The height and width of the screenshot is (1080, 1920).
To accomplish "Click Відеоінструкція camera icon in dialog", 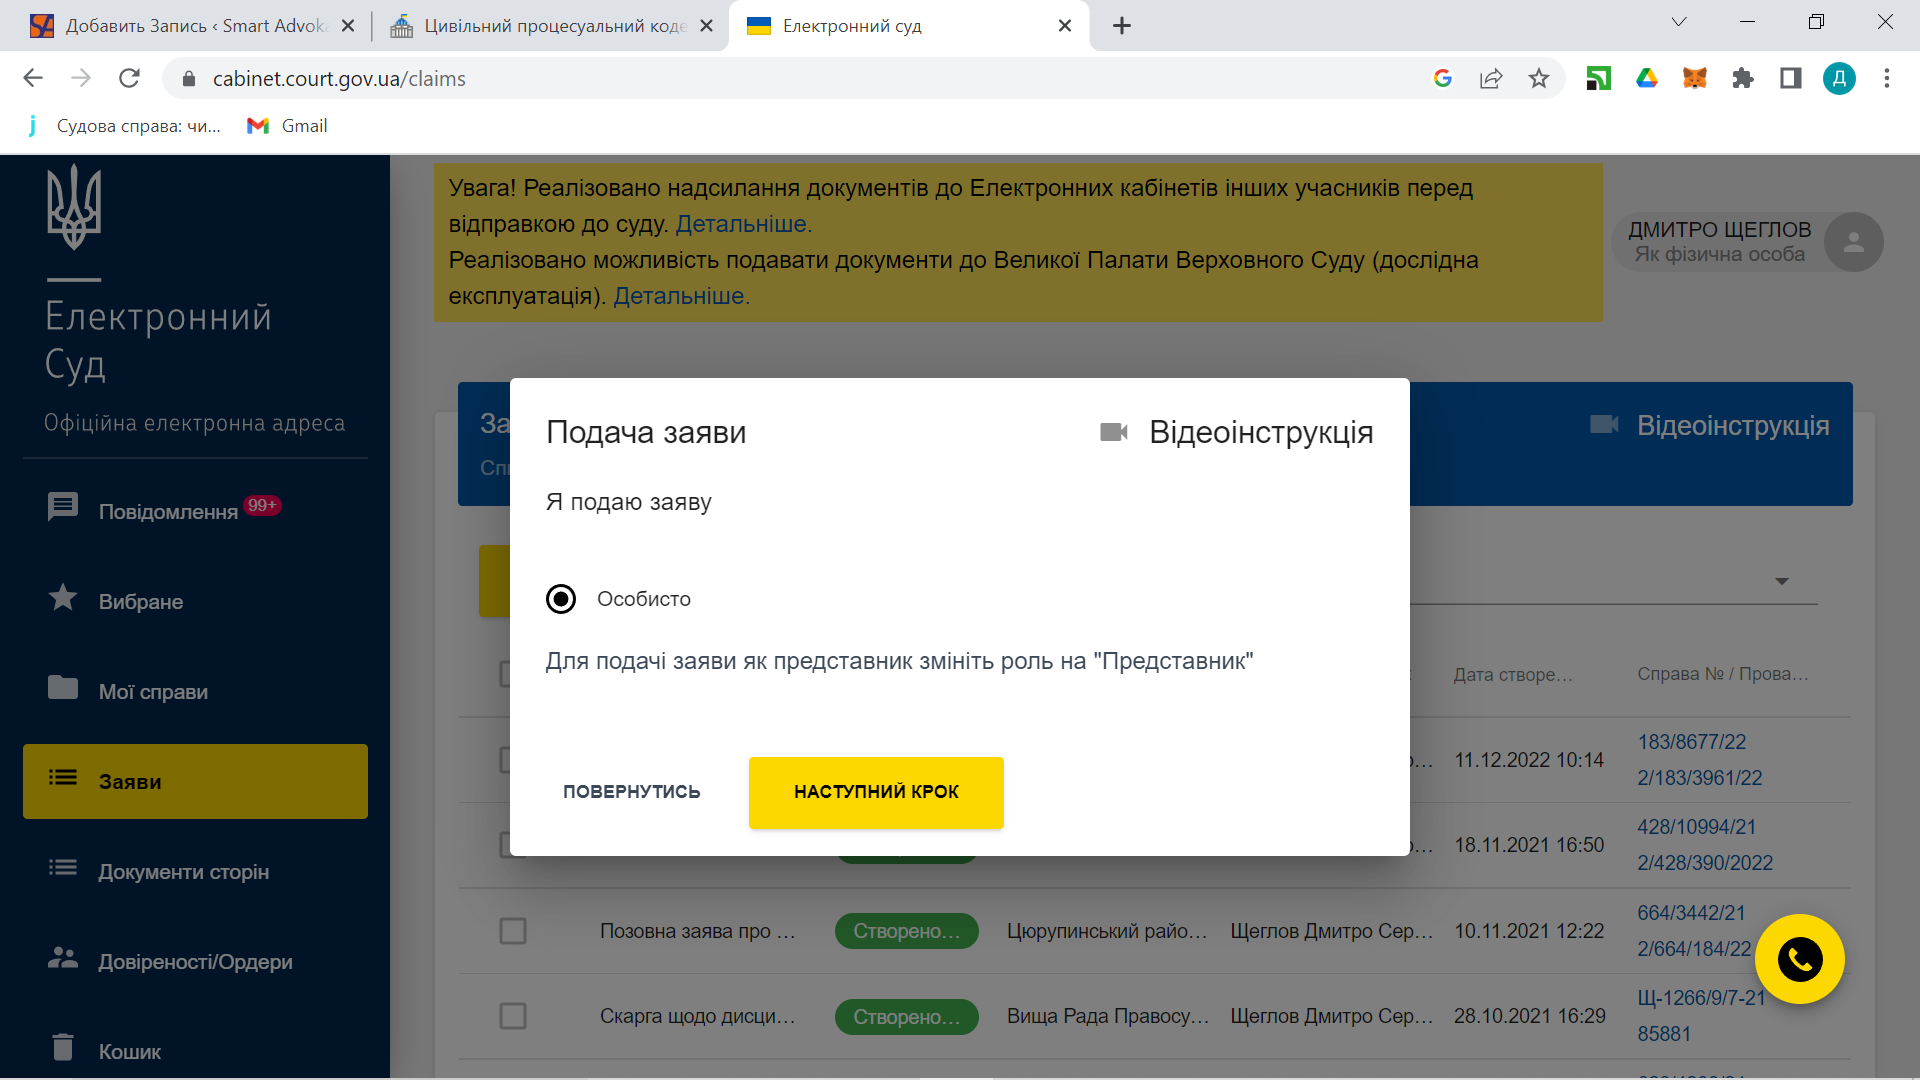I will [x=1114, y=432].
